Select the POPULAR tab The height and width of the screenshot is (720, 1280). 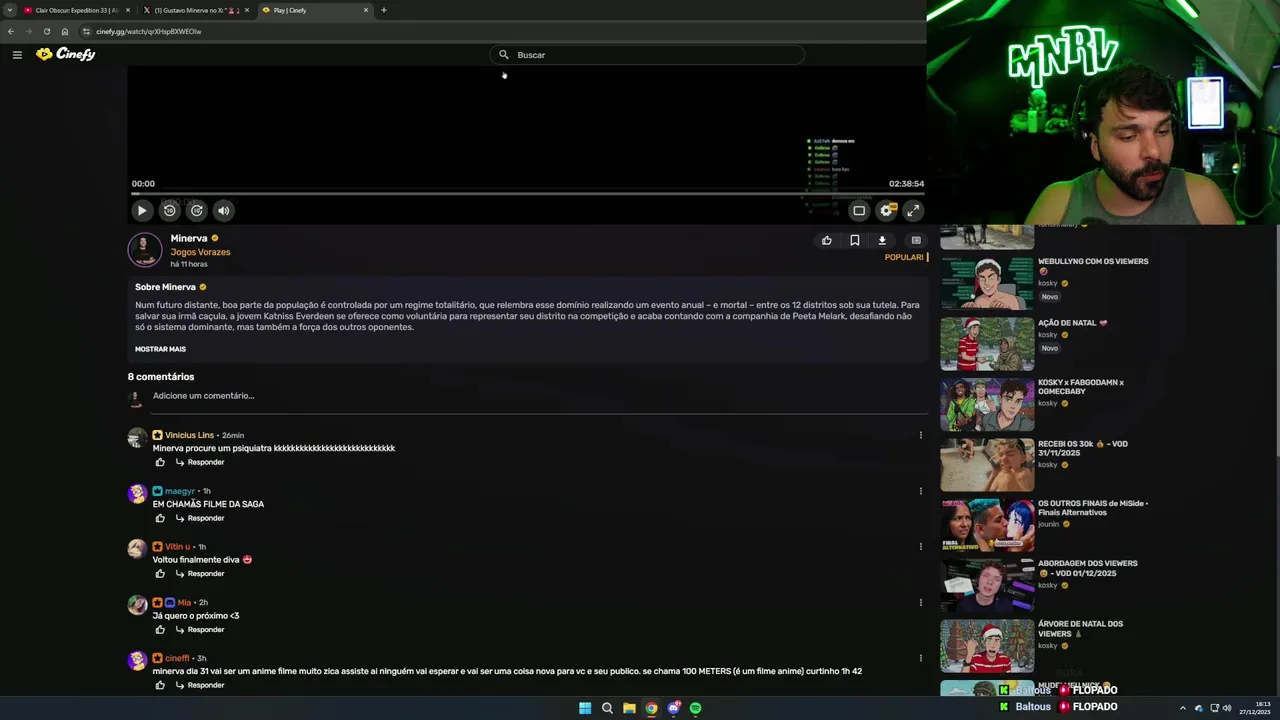point(904,257)
